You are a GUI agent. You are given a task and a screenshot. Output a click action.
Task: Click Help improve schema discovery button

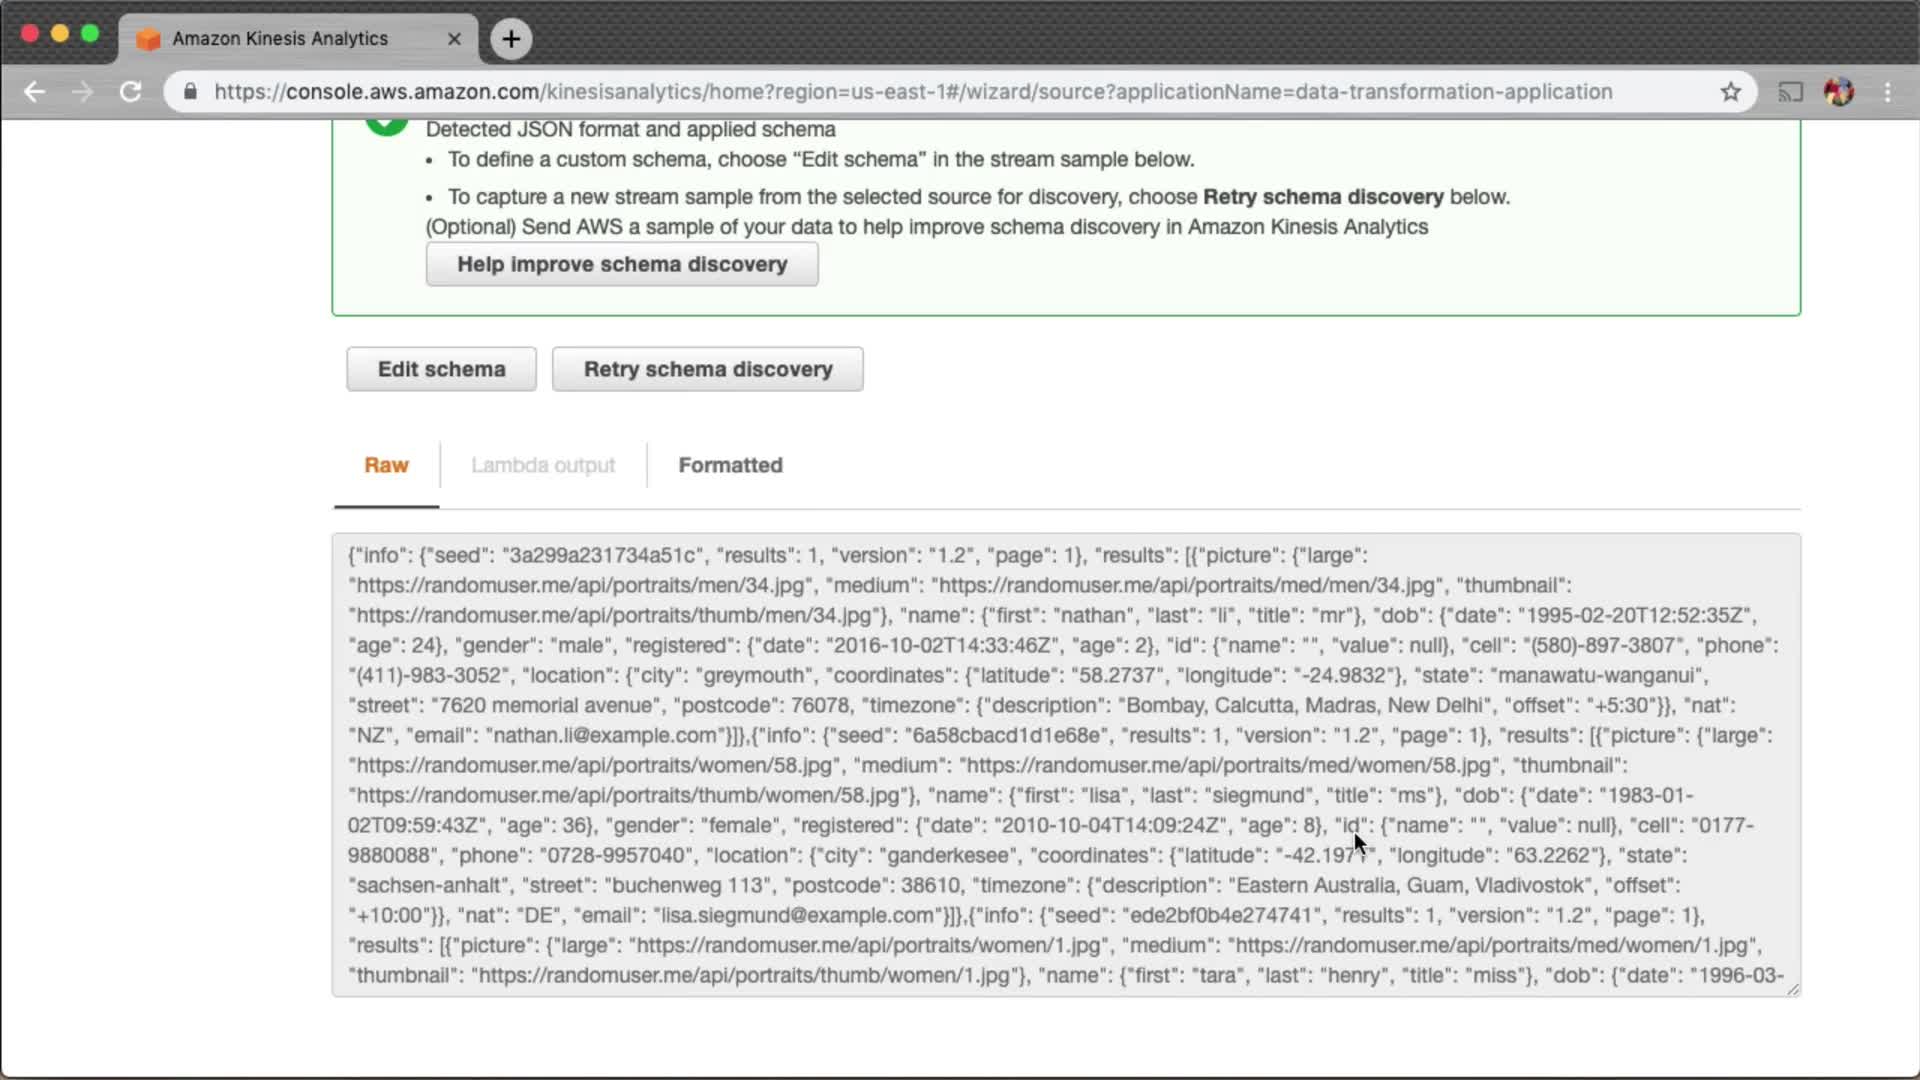click(x=622, y=264)
